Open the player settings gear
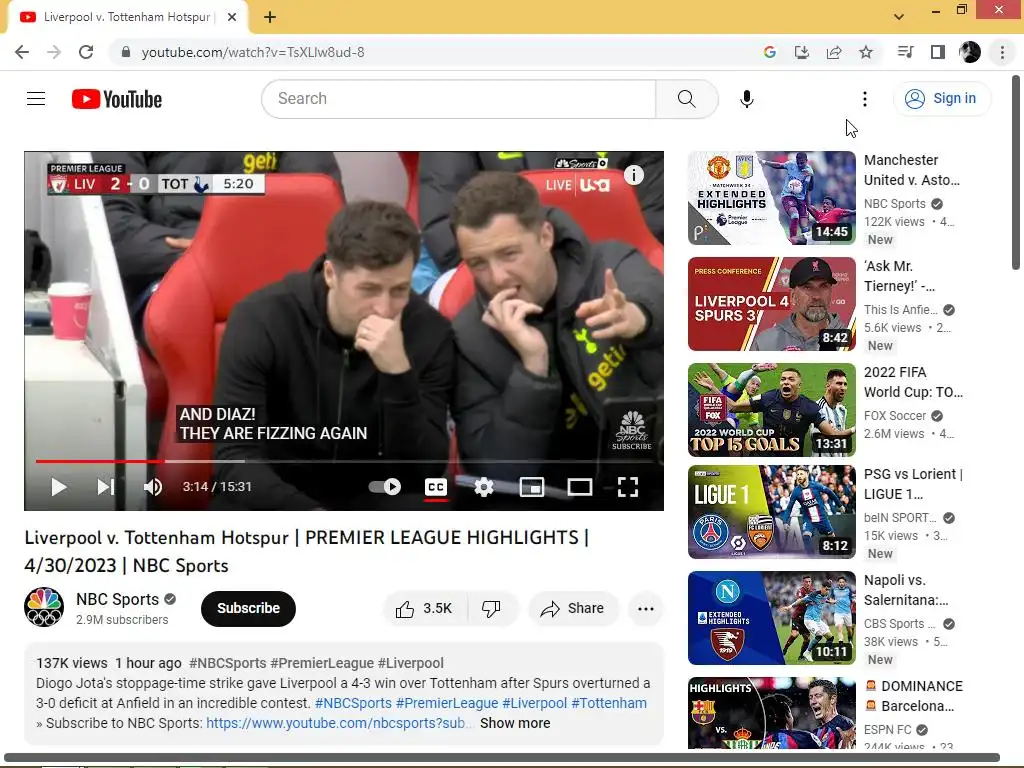 [x=484, y=487]
